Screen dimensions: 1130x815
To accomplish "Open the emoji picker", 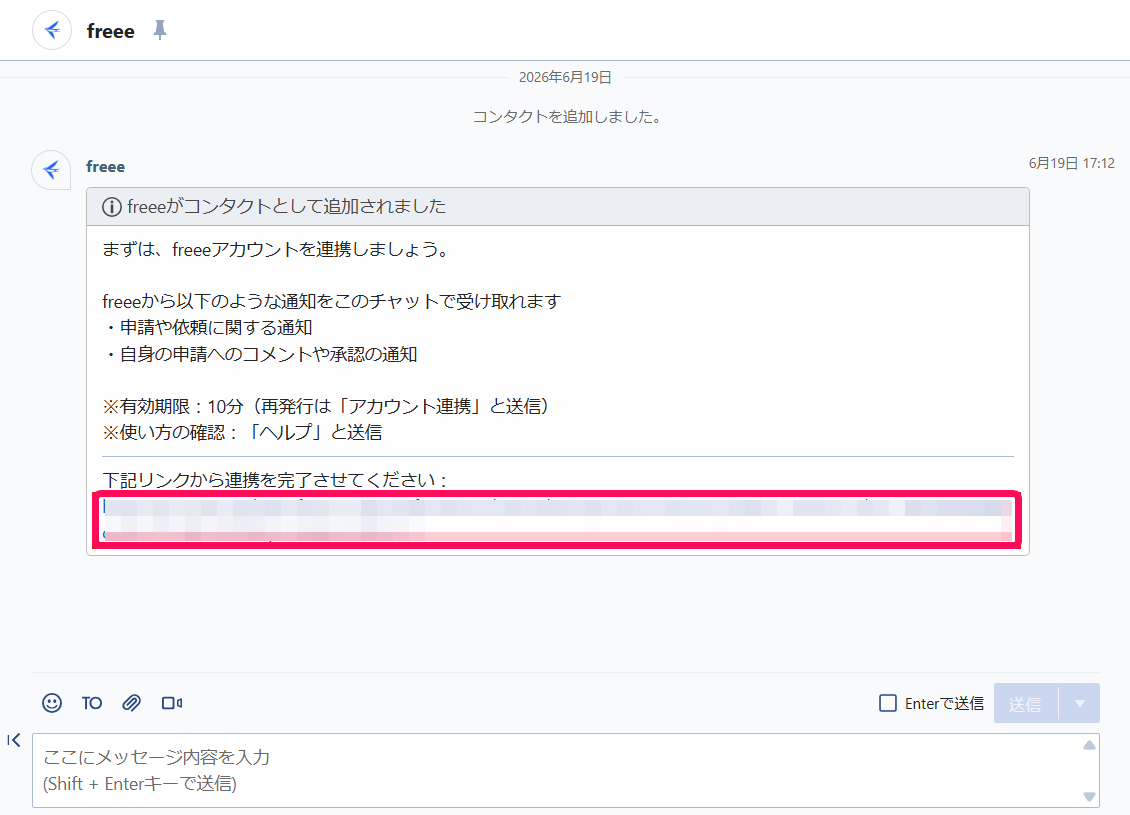I will click(52, 703).
